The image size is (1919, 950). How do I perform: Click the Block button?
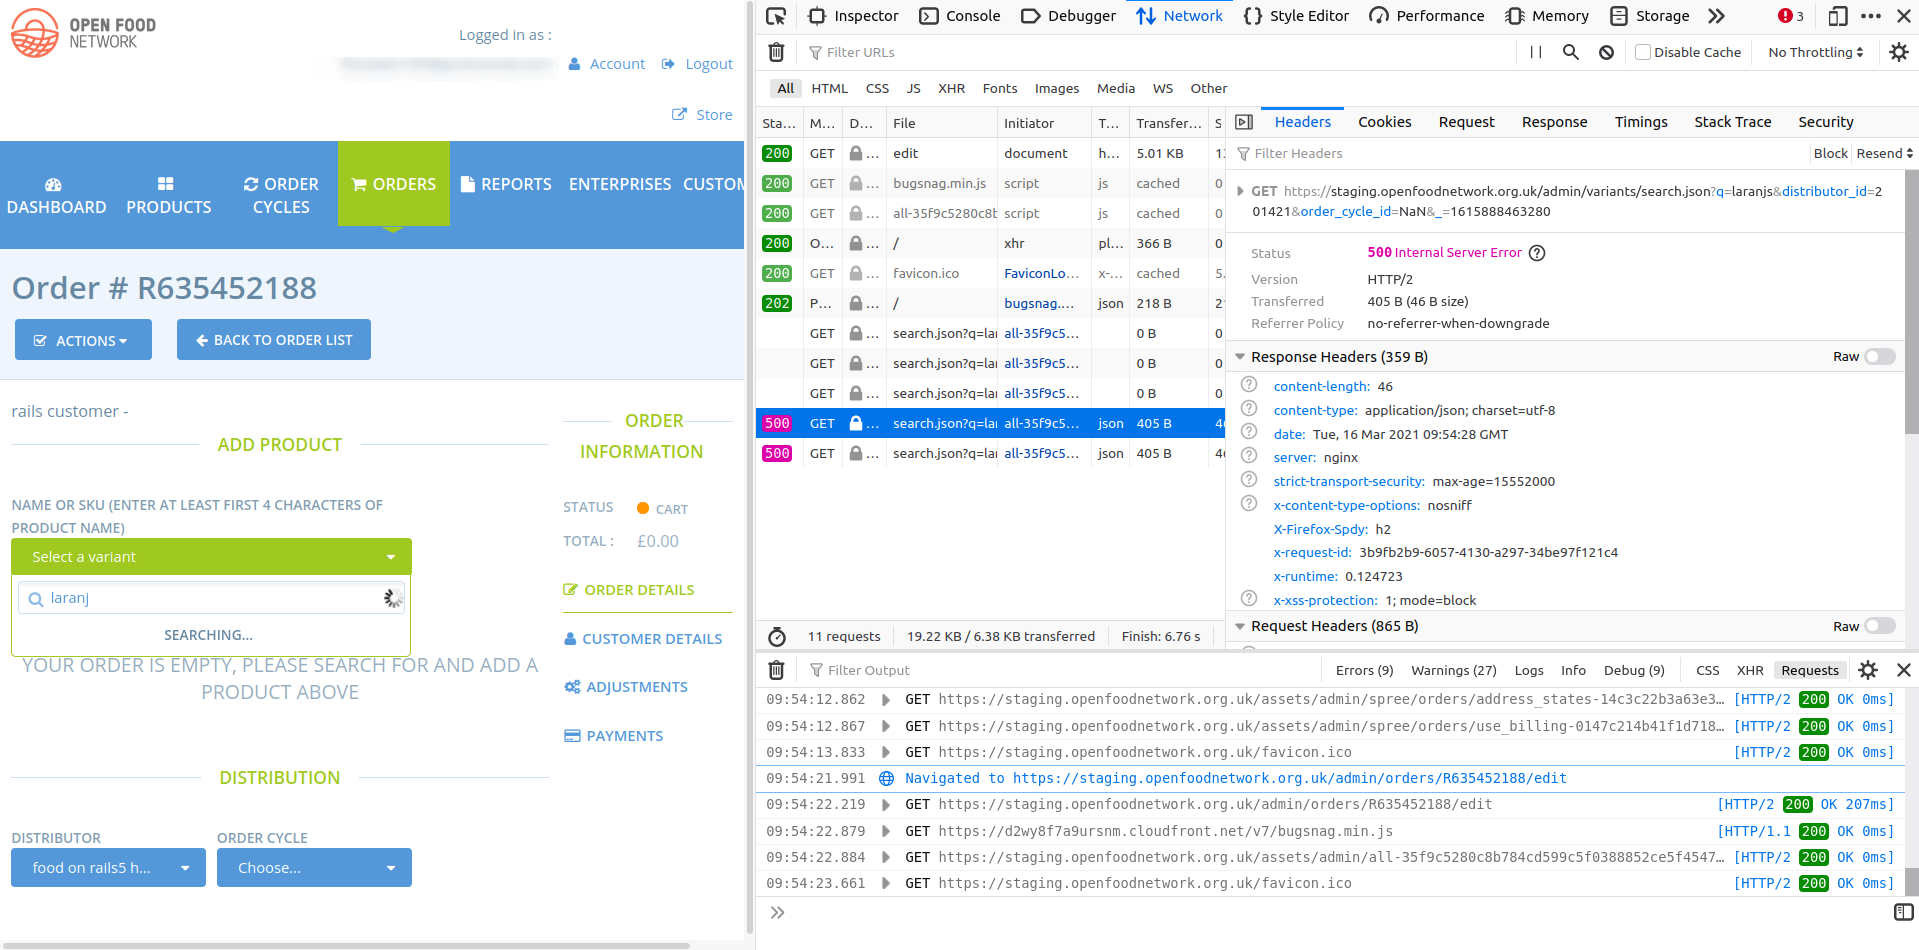[1830, 153]
